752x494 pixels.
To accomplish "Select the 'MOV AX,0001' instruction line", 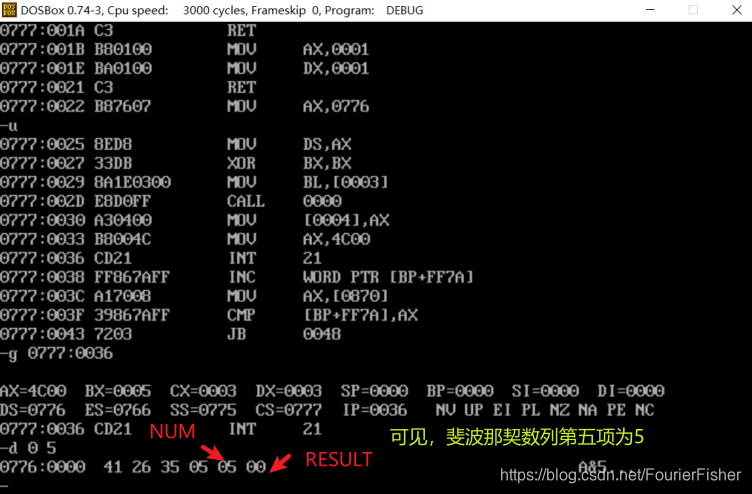I will coord(185,49).
